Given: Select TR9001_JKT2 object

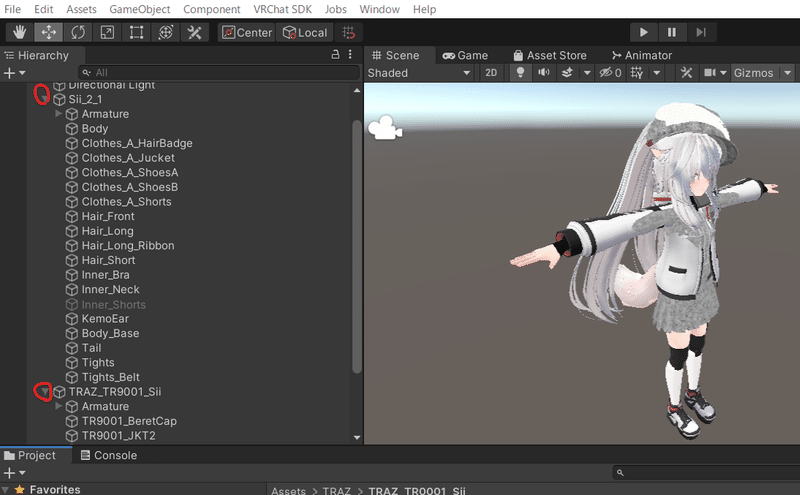Looking at the screenshot, I should (x=118, y=436).
